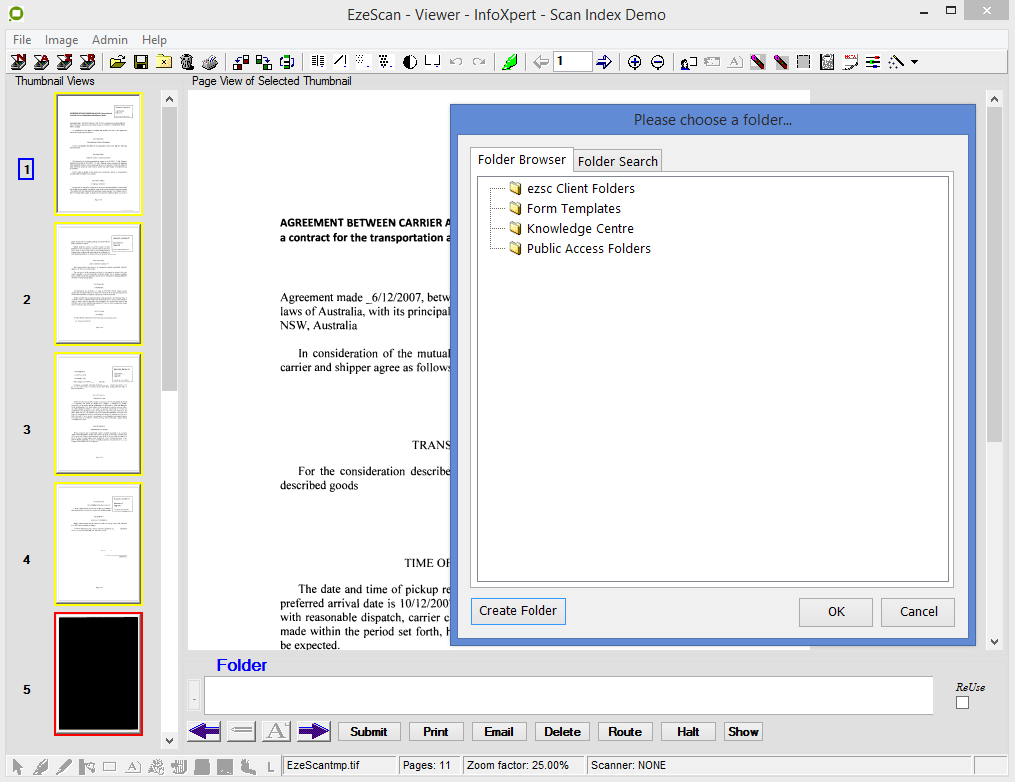
Task: Go to next page with blue arrow
Action: 604,62
